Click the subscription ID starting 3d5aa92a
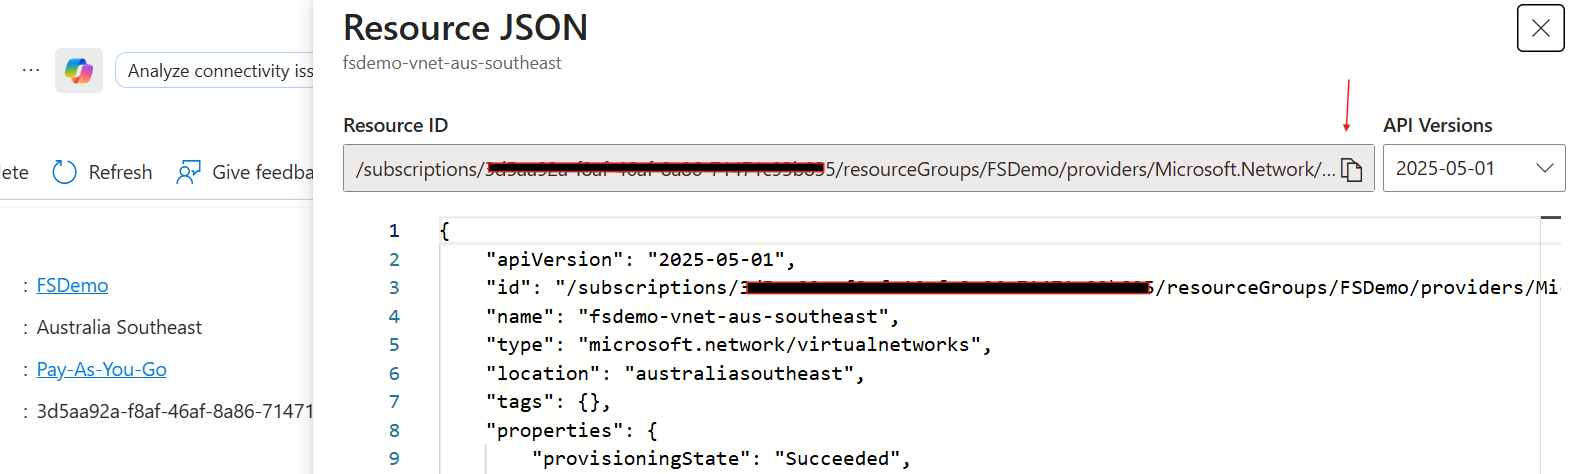The height and width of the screenshot is (474, 1570). tap(174, 411)
